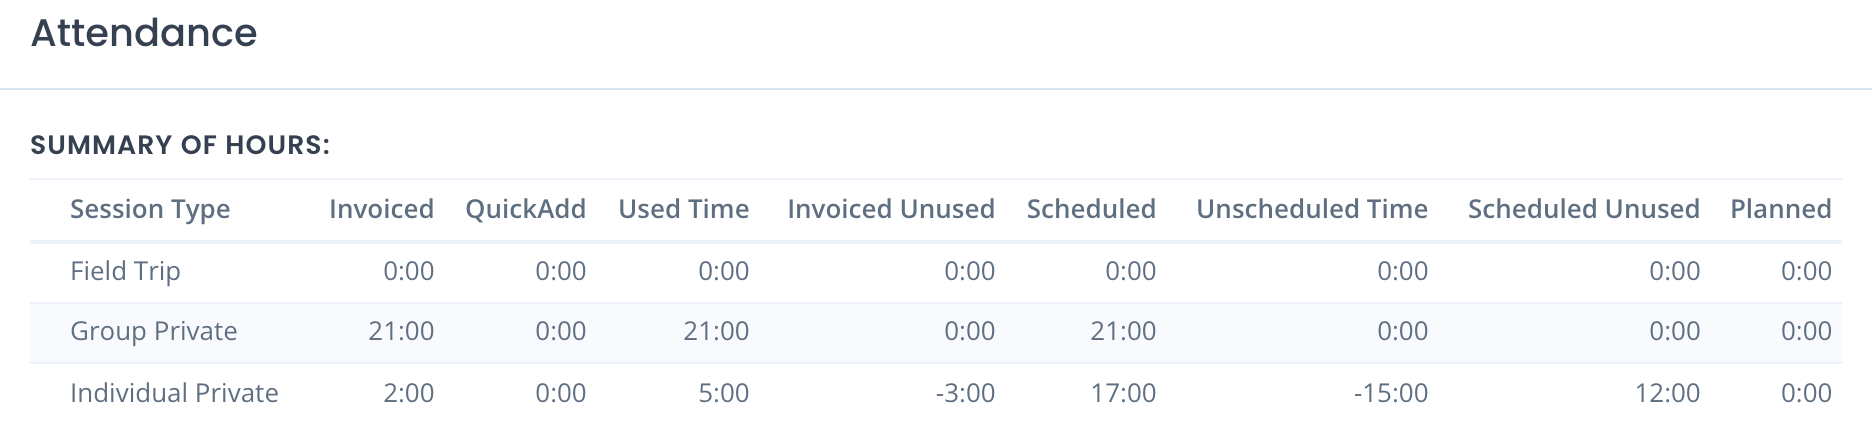Click the Summary of Hours heading
This screenshot has height=448, width=1872.
point(180,145)
